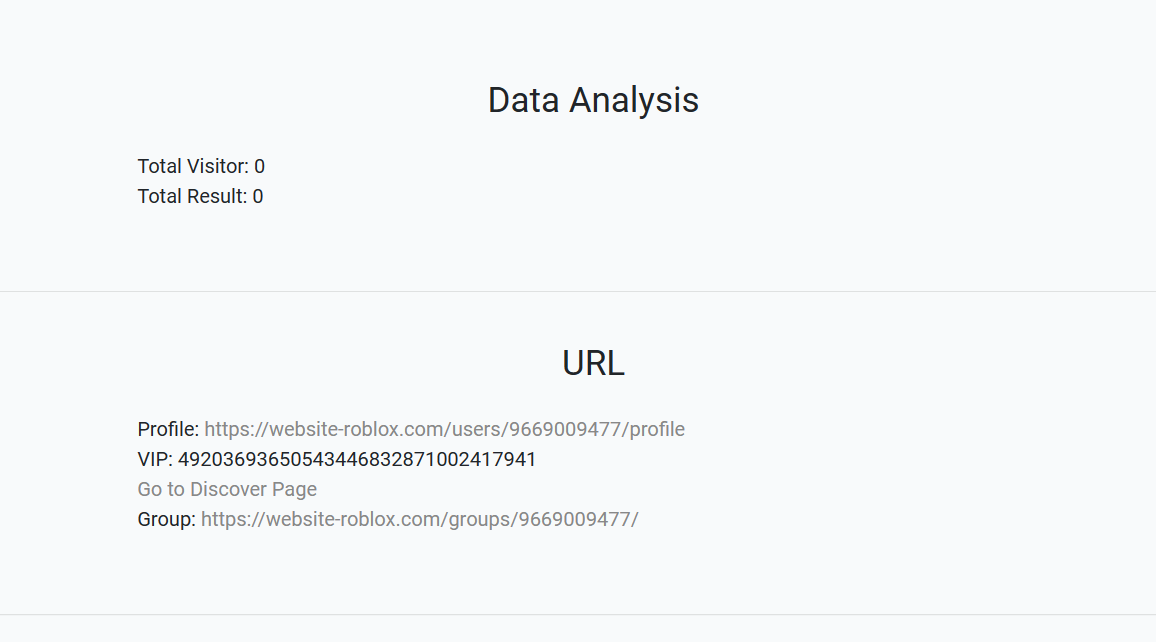Click the Total Result count value 0
The image size is (1156, 642).
point(258,196)
